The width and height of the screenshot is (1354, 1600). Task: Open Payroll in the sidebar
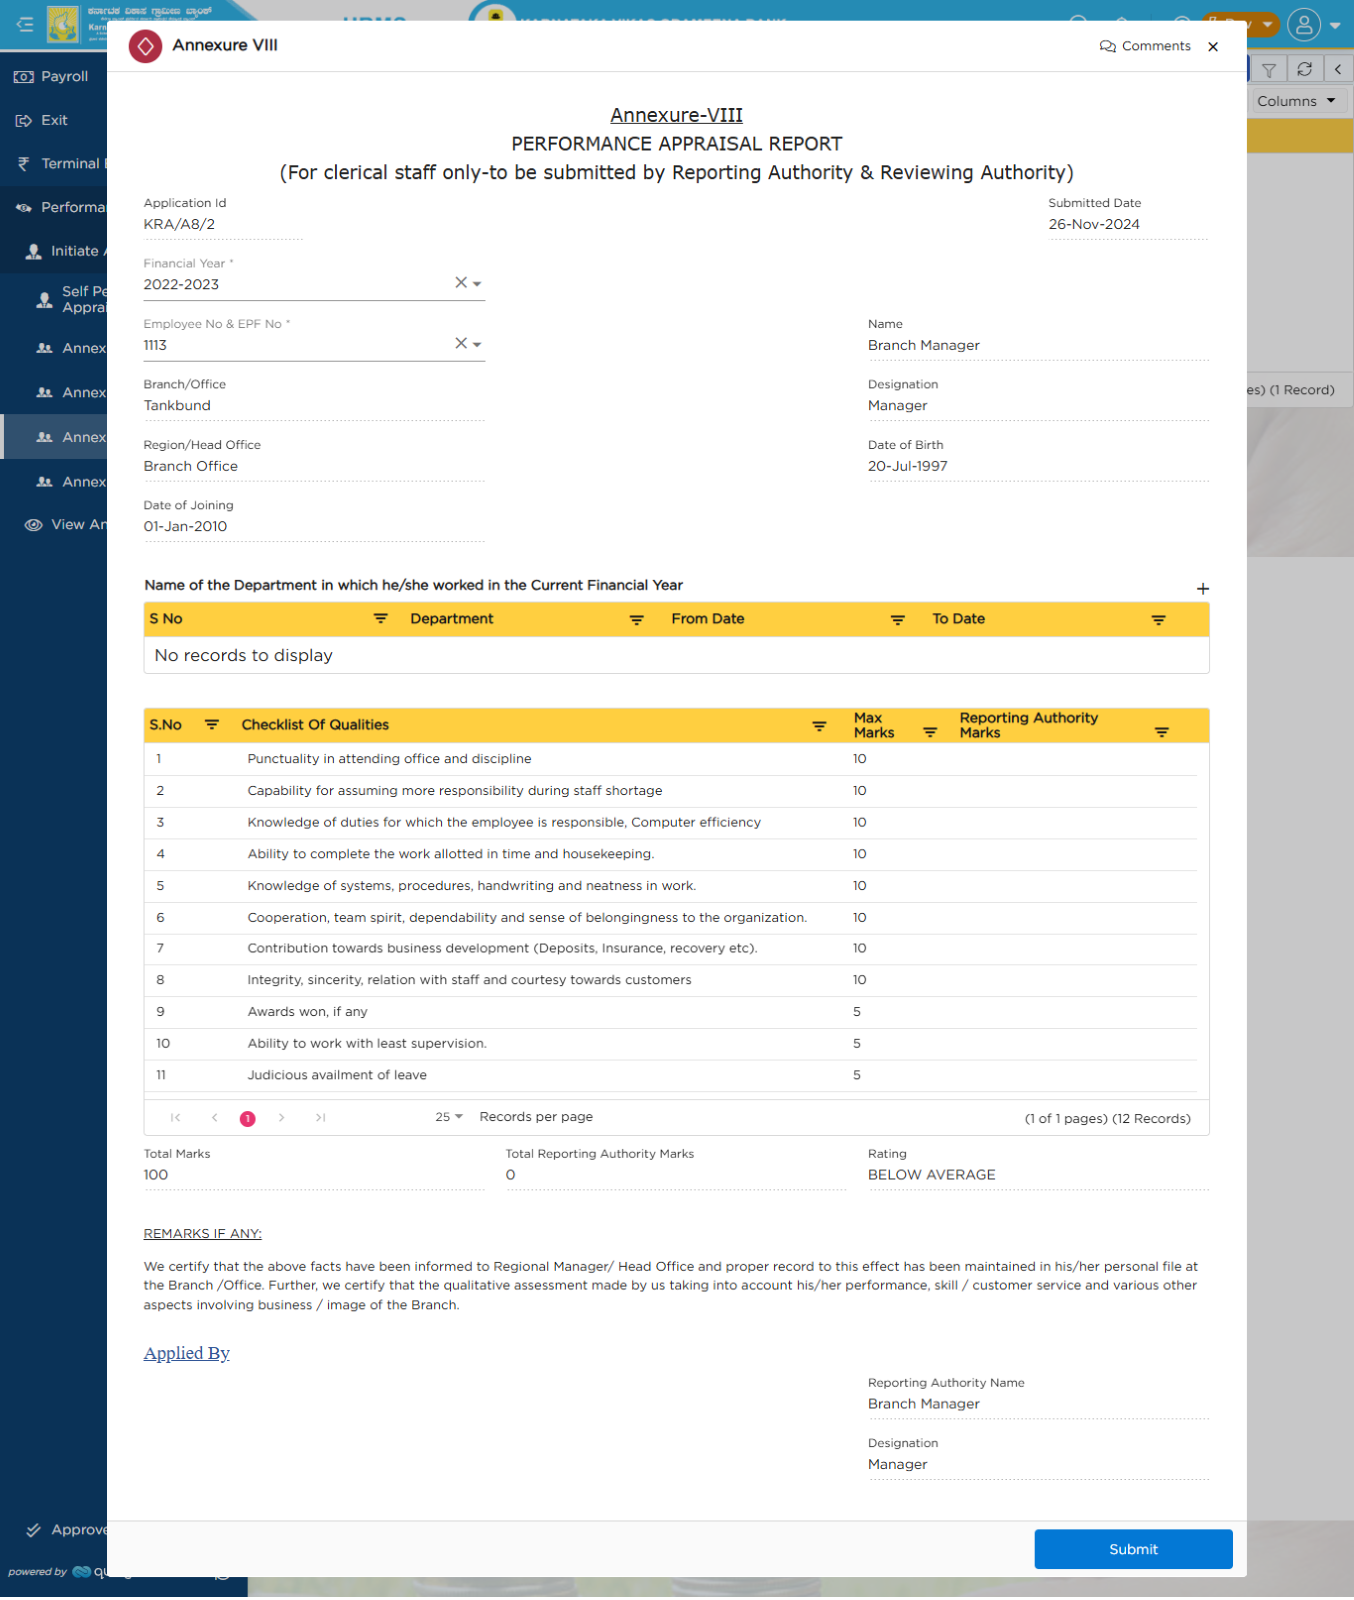(54, 76)
